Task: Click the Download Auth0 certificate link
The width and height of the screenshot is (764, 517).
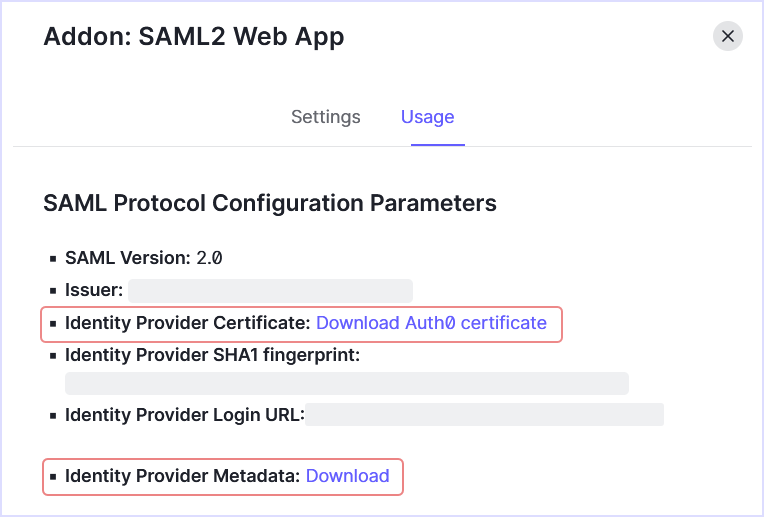Action: [x=431, y=323]
